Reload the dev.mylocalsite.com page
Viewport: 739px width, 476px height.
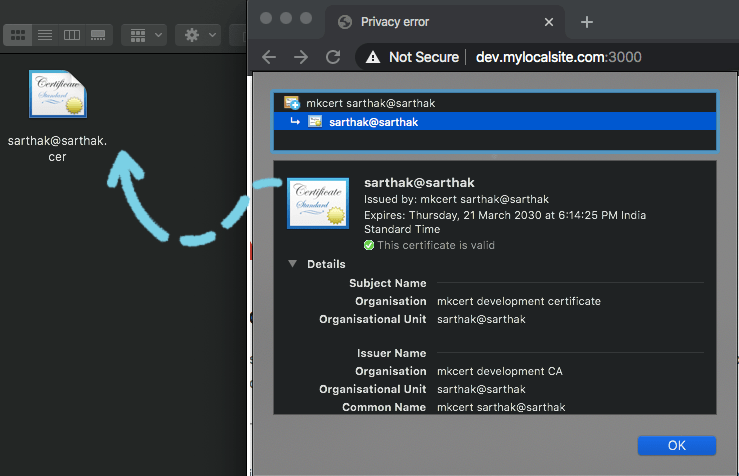tap(333, 57)
